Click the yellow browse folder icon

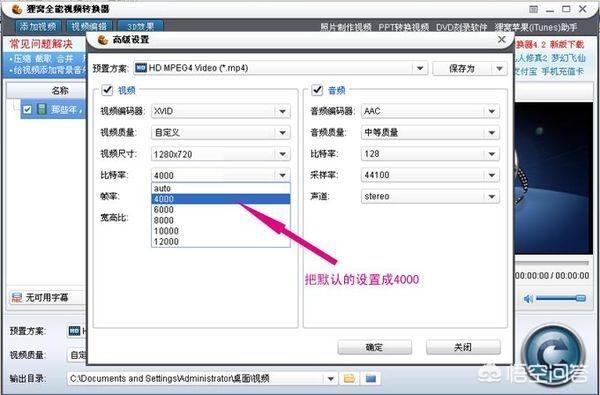coord(349,379)
